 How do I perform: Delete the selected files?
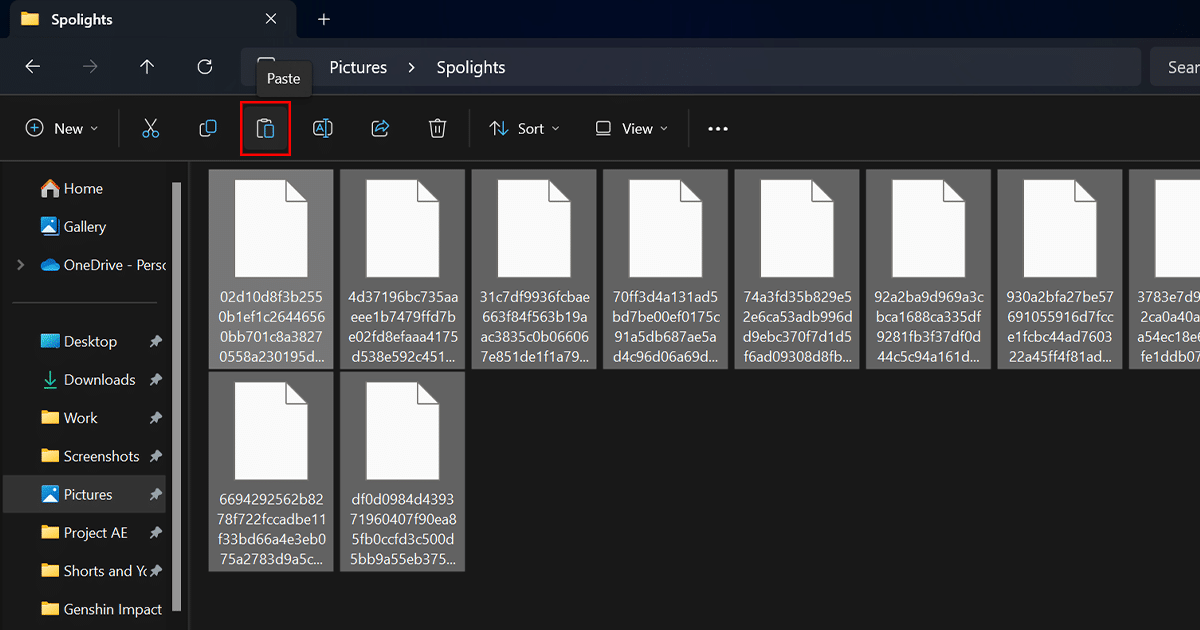pos(437,128)
